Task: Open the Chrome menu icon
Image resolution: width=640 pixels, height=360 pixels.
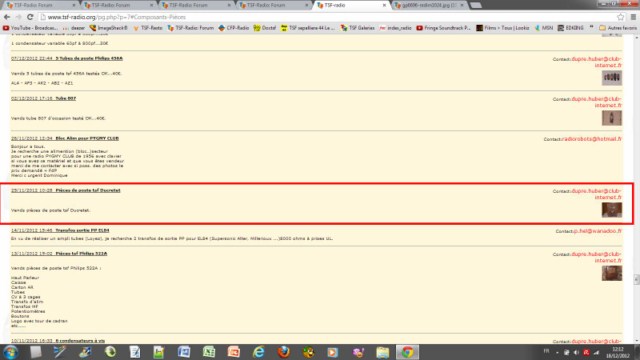Action: point(633,17)
